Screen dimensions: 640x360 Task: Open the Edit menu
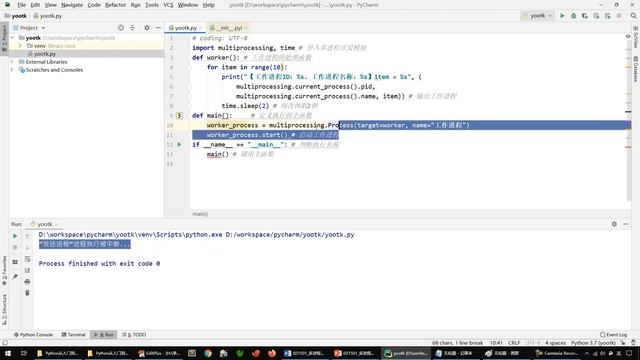point(35,5)
